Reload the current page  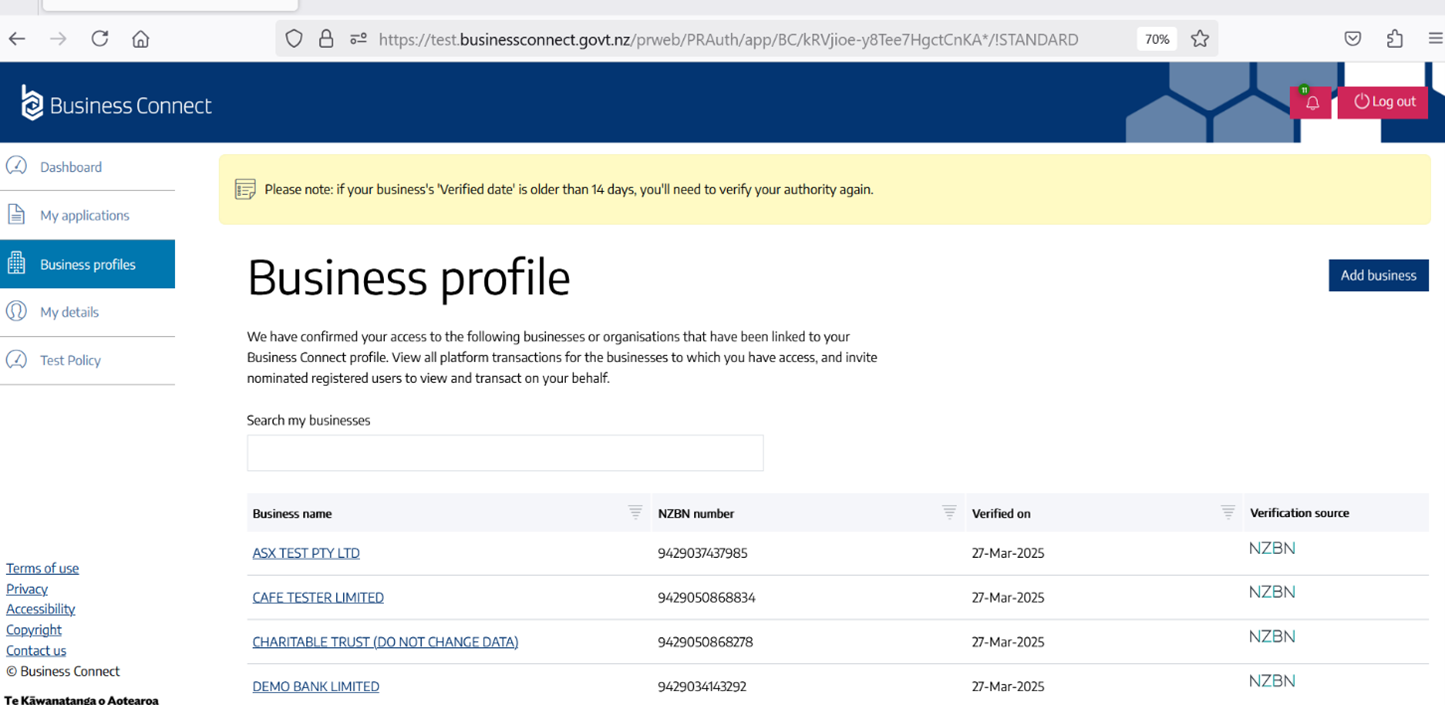pyautogui.click(x=99, y=39)
